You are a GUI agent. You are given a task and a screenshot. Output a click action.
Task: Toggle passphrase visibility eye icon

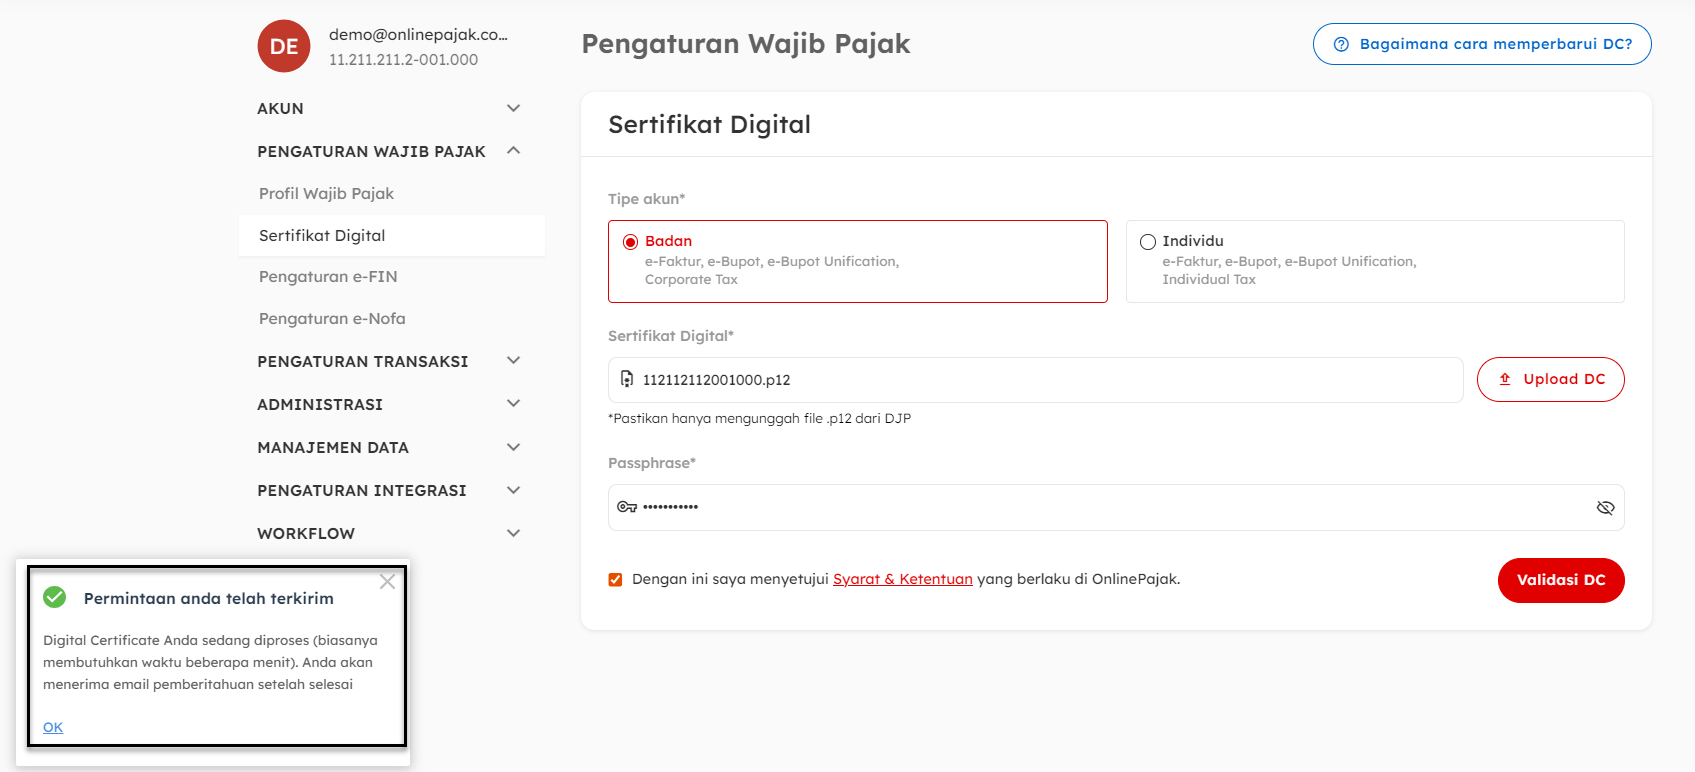(x=1605, y=508)
